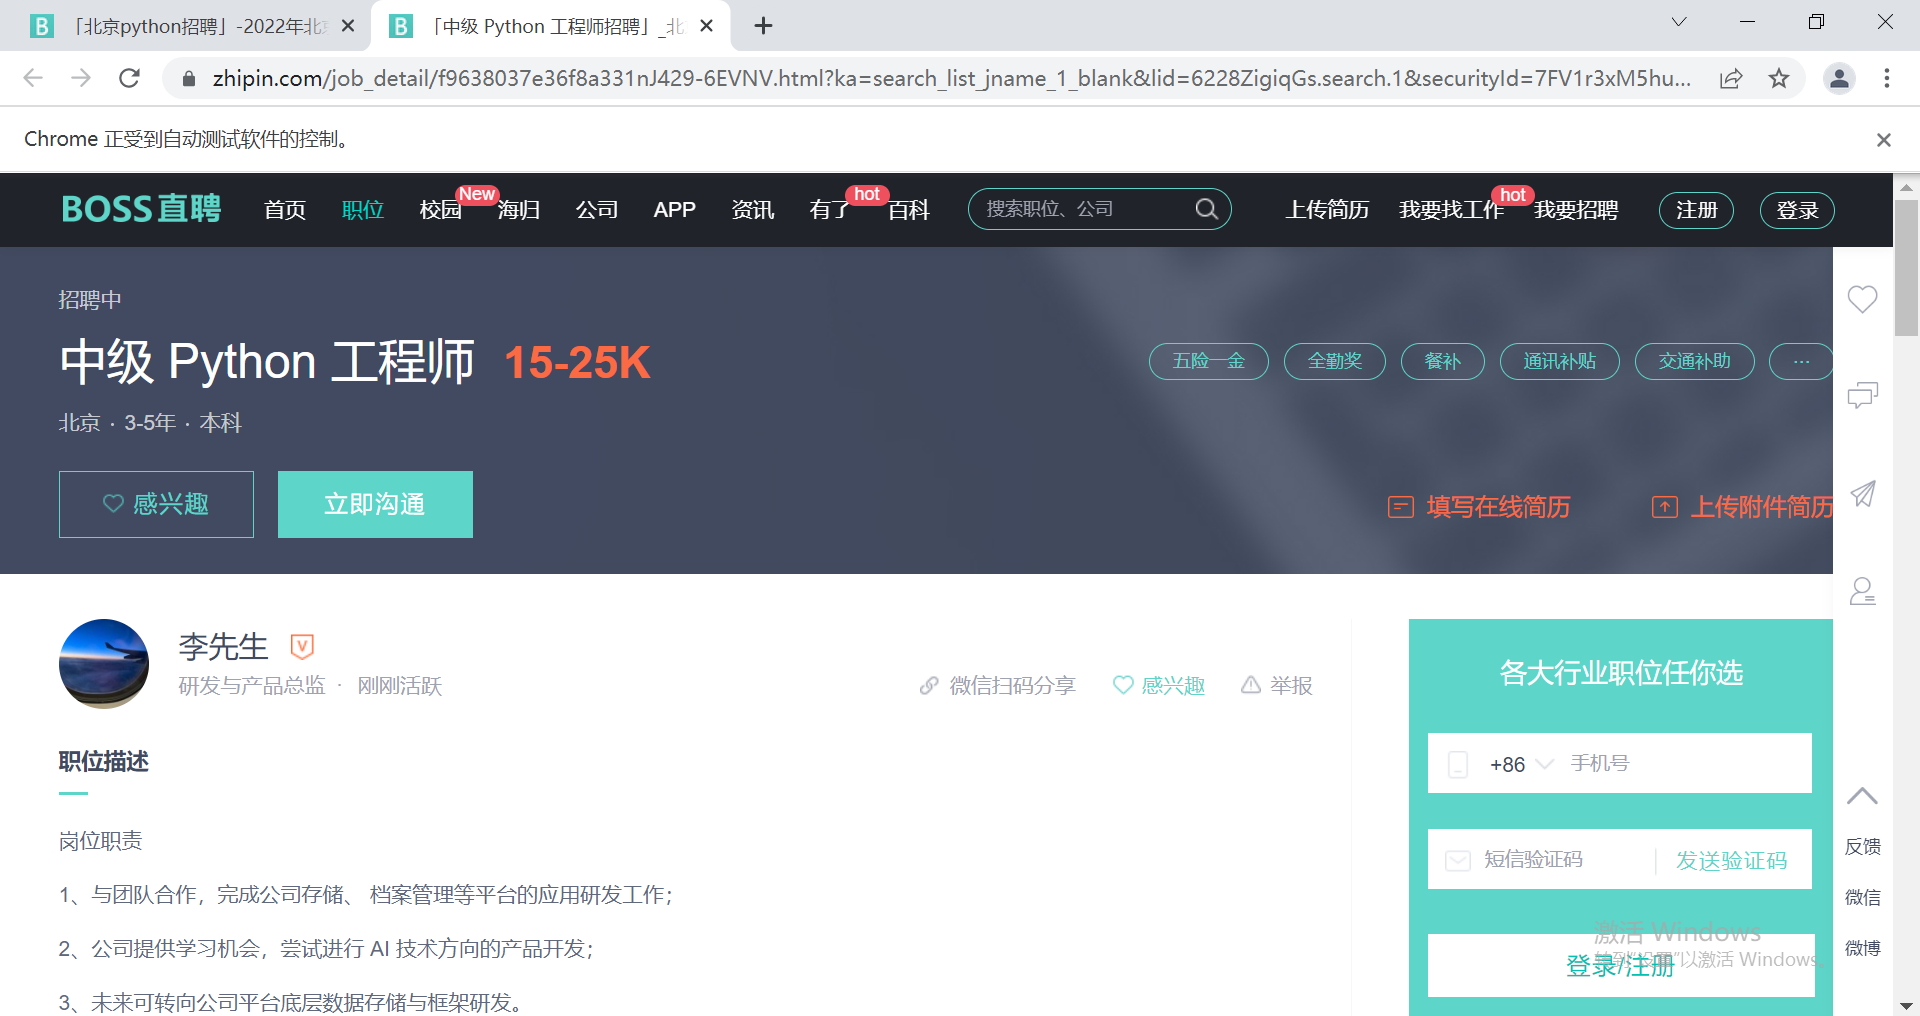Expand more benefit tags with the ellipsis
The height and width of the screenshot is (1016, 1920).
click(1801, 361)
